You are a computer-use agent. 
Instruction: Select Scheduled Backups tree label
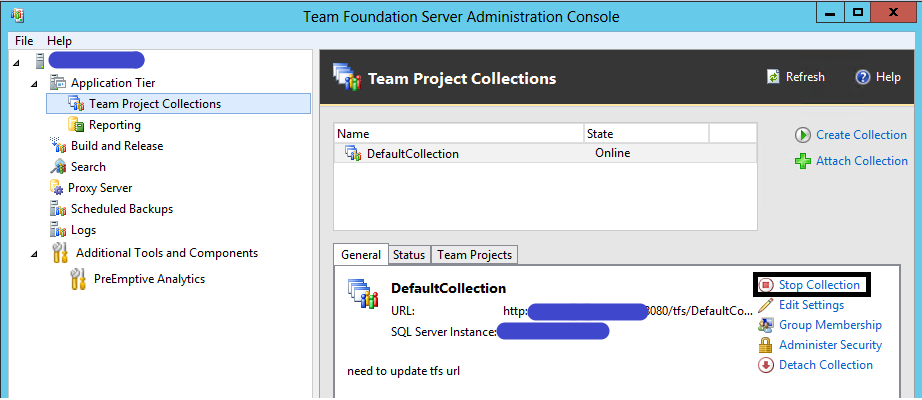(x=122, y=209)
